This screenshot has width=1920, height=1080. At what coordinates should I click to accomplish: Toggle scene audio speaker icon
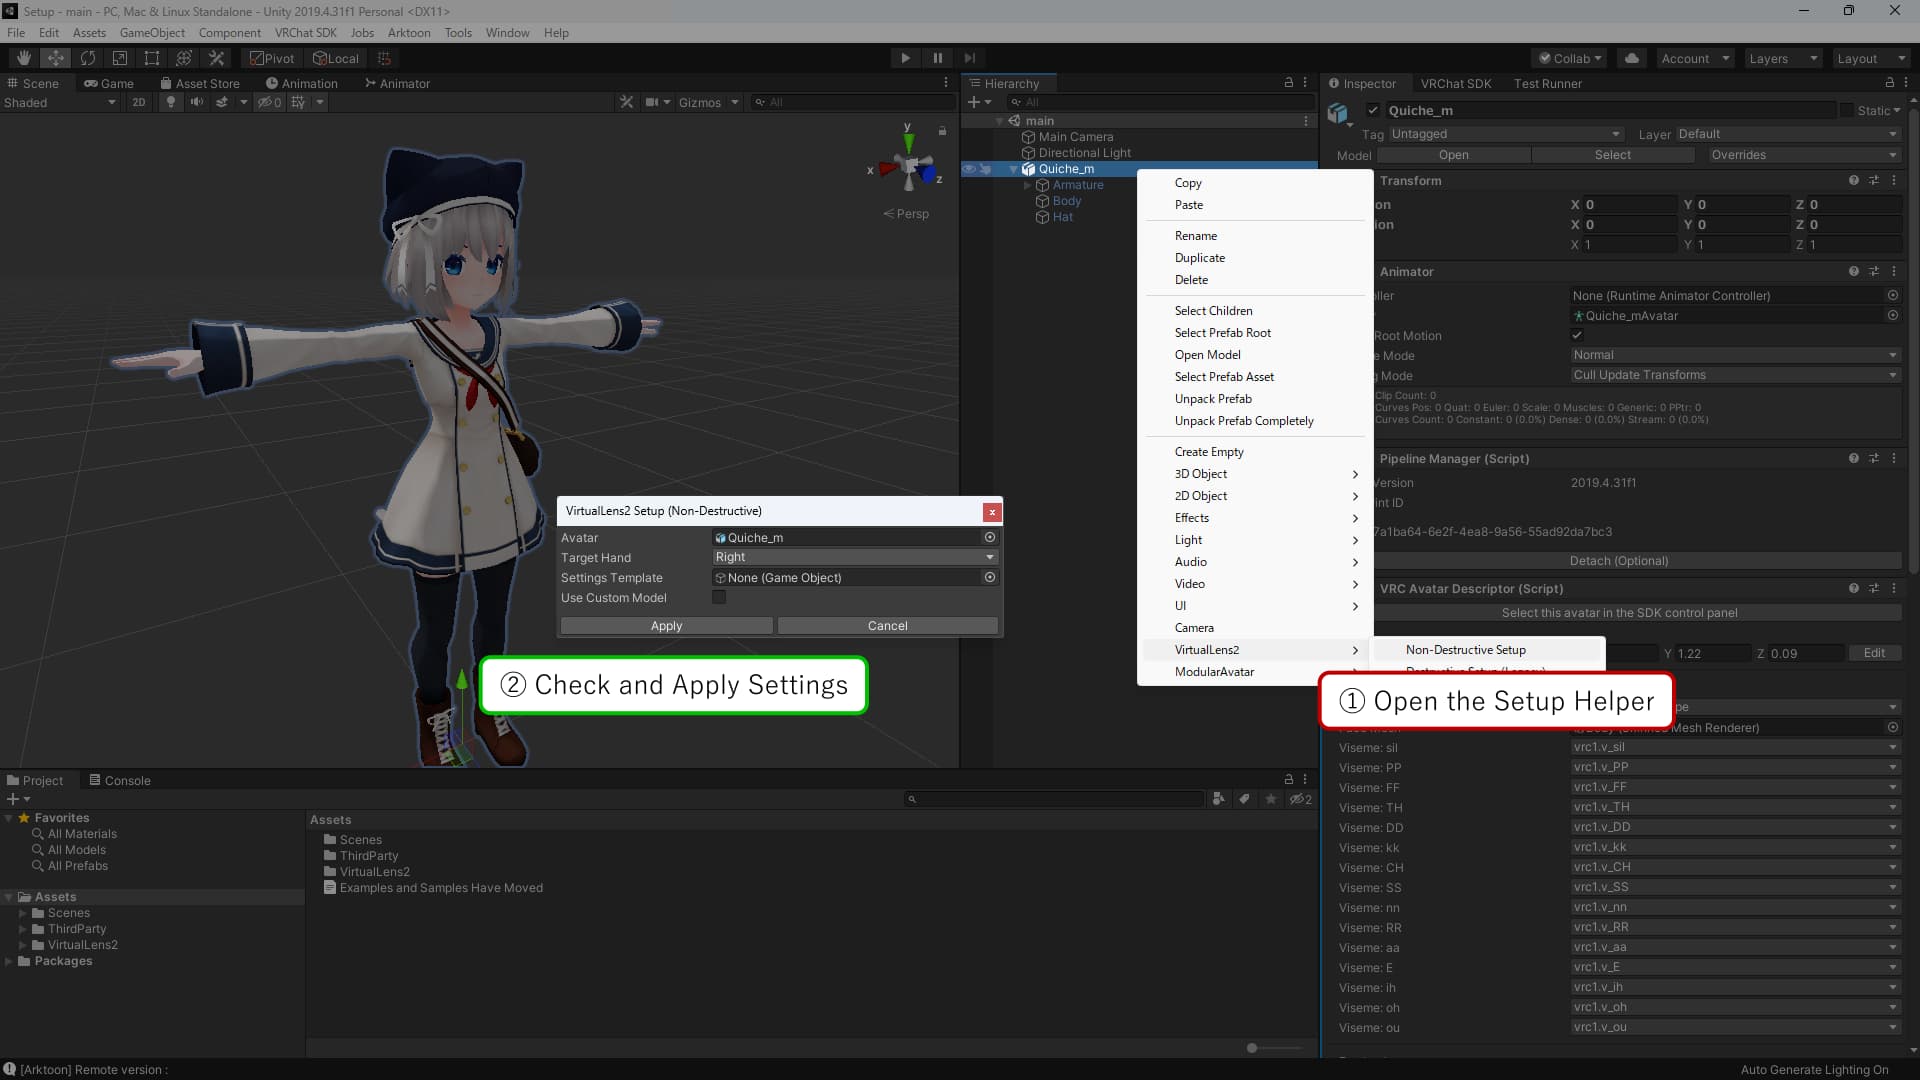click(x=197, y=102)
